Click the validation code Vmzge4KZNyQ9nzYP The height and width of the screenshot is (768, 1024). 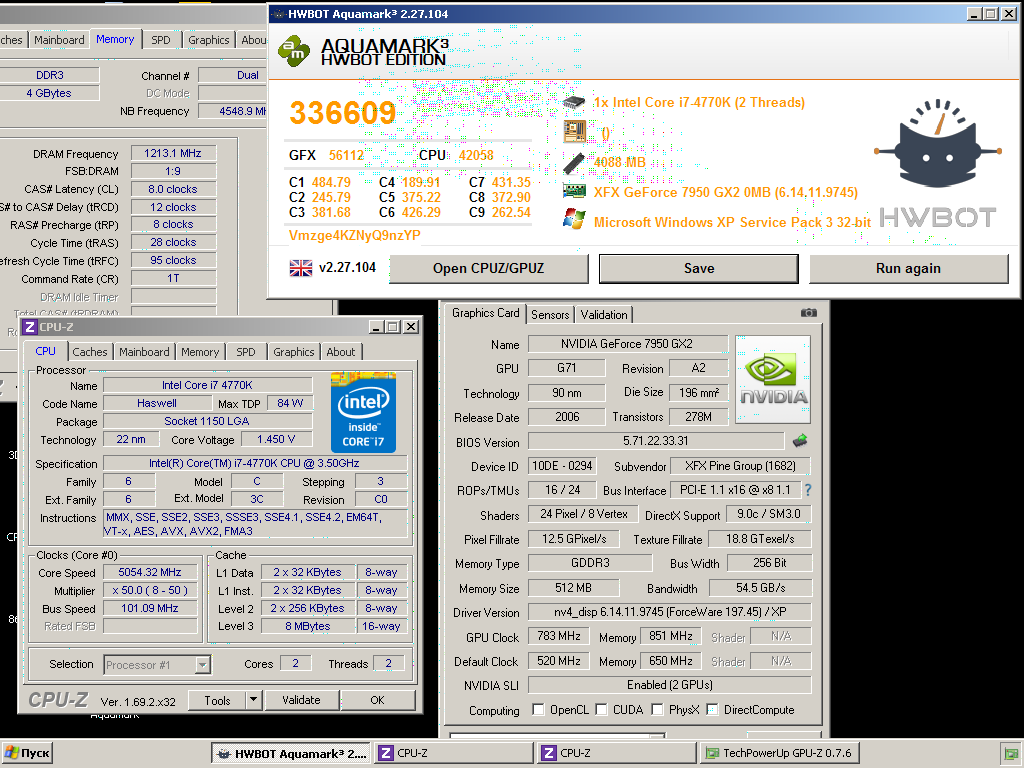[x=355, y=236]
